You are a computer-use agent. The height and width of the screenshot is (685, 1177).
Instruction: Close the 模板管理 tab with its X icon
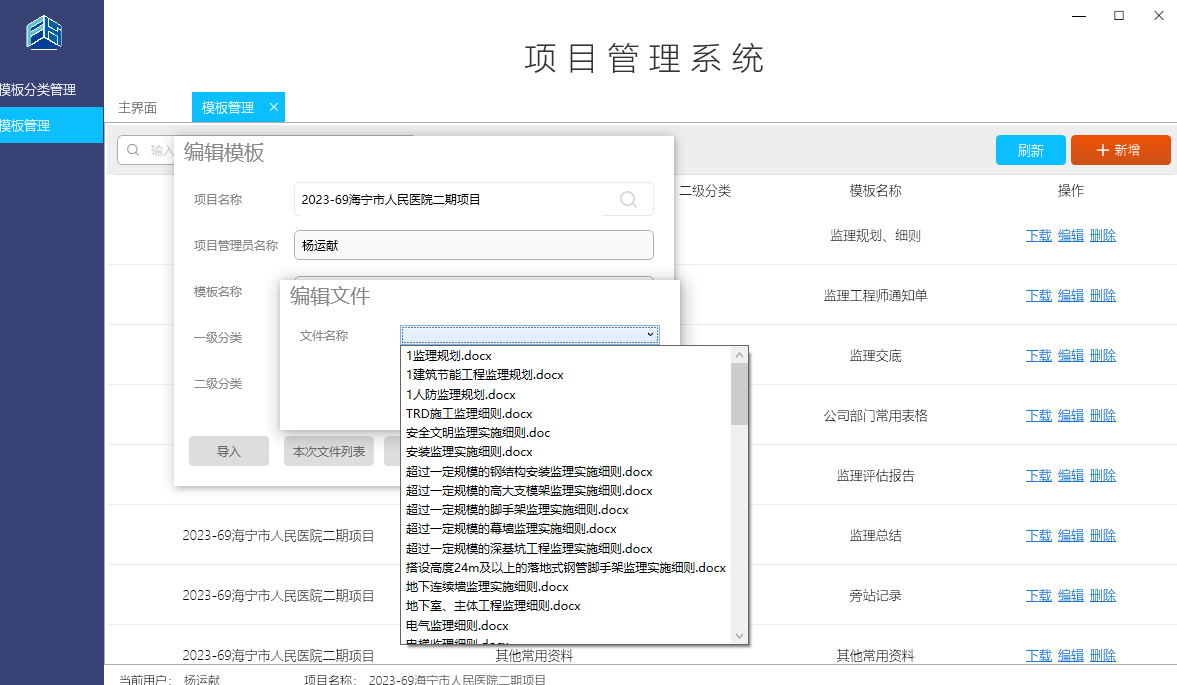tap(274, 107)
